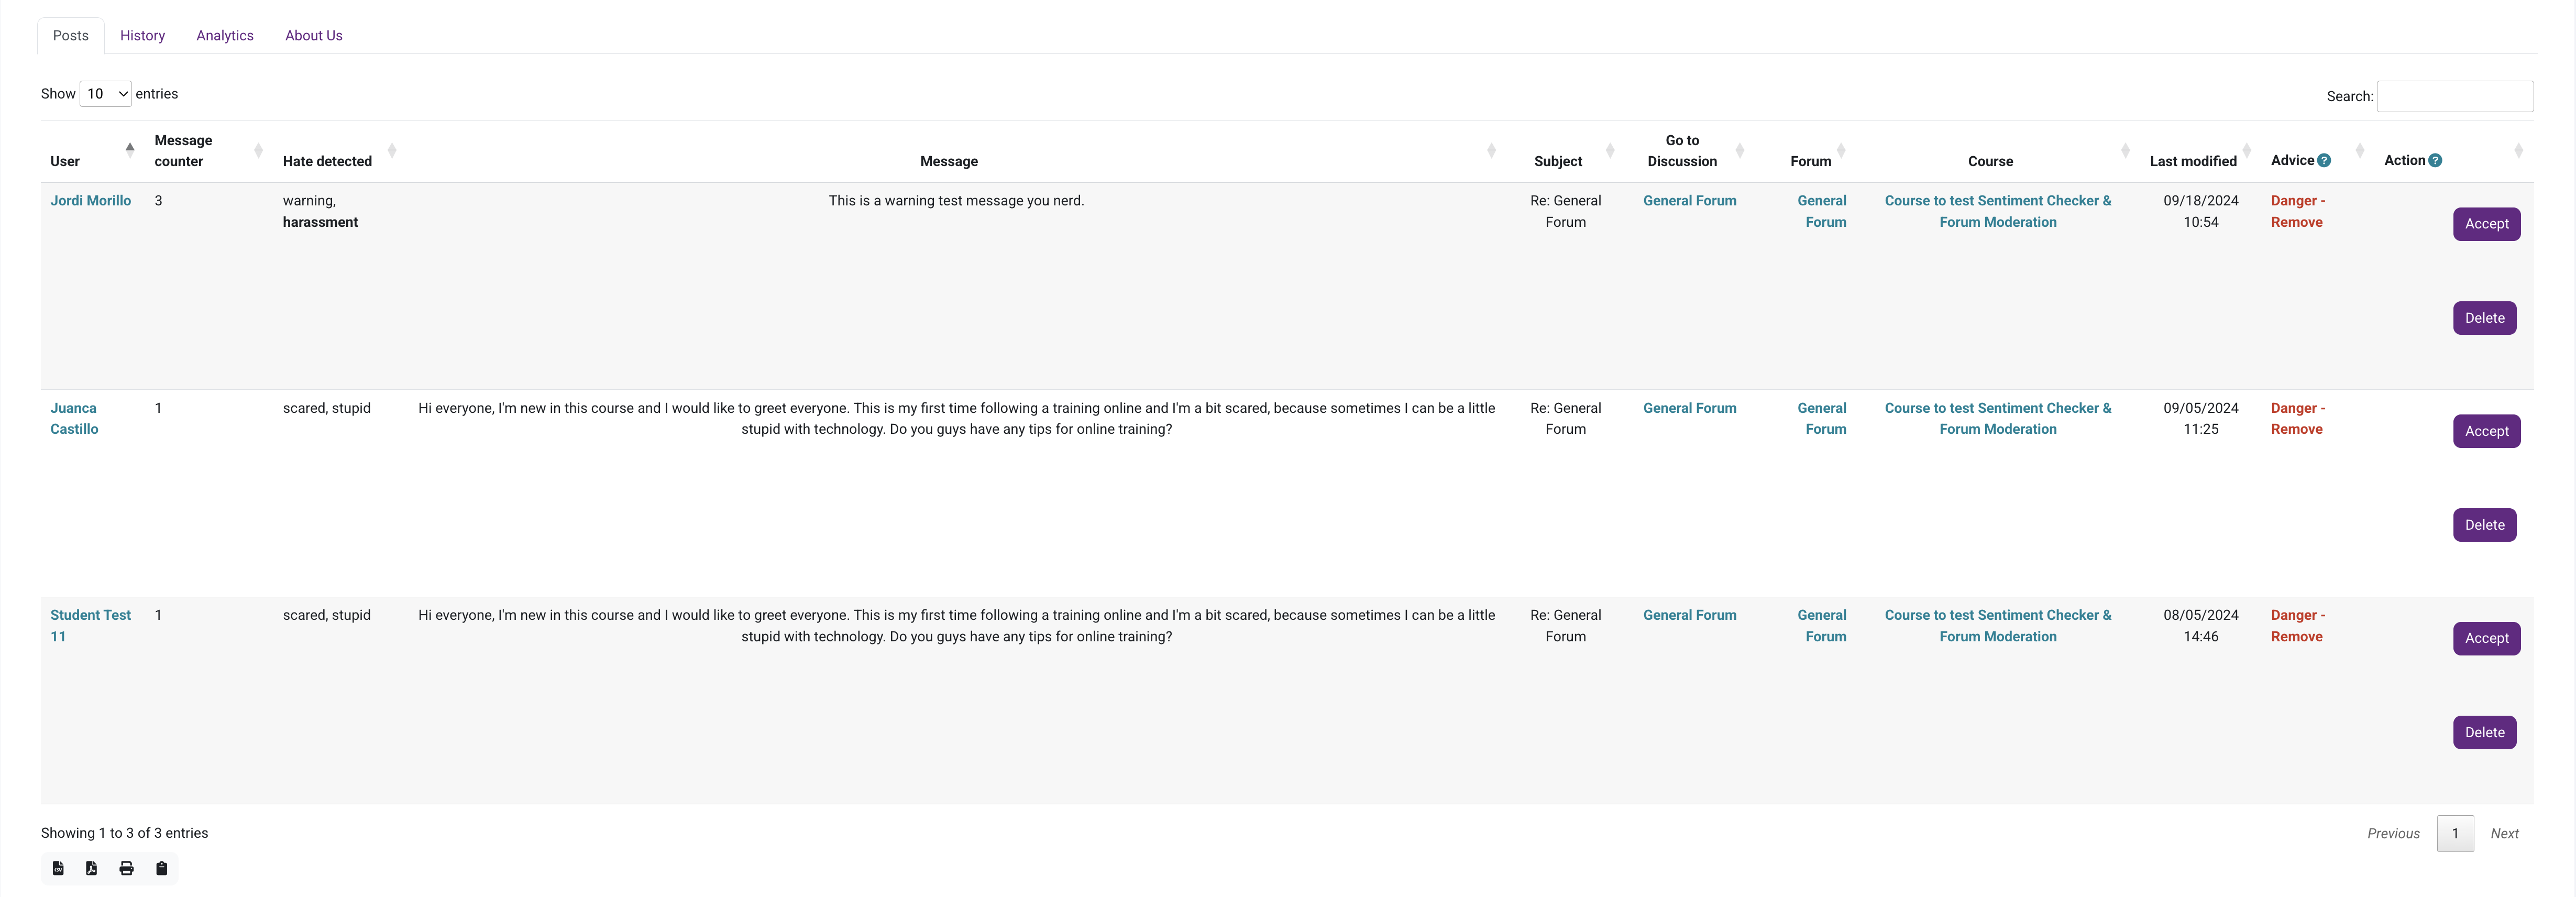Sort by Message counter column

(258, 150)
